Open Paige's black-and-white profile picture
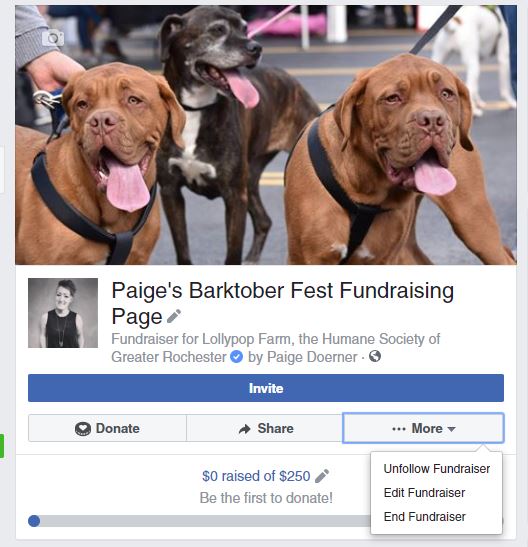Image resolution: width=528 pixels, height=547 pixels. (x=63, y=313)
